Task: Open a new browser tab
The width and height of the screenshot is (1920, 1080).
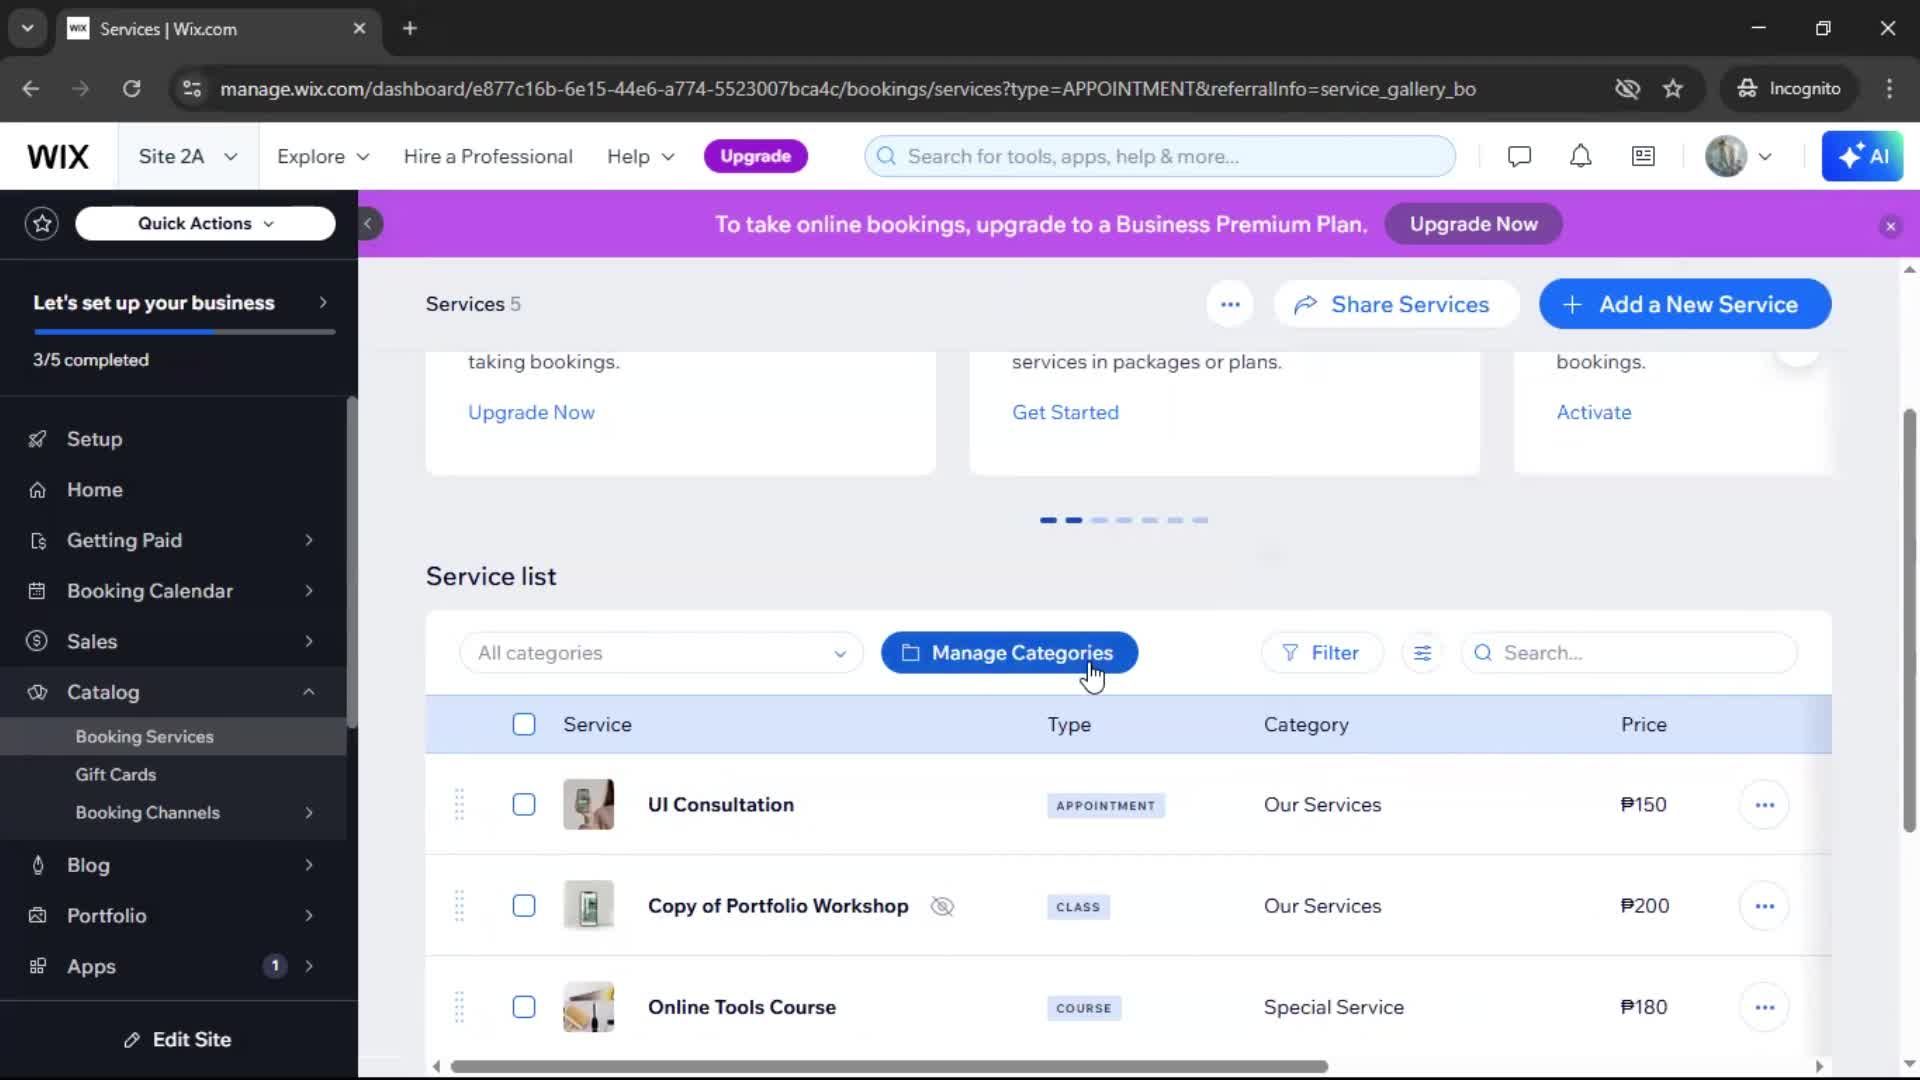Action: pos(410,29)
